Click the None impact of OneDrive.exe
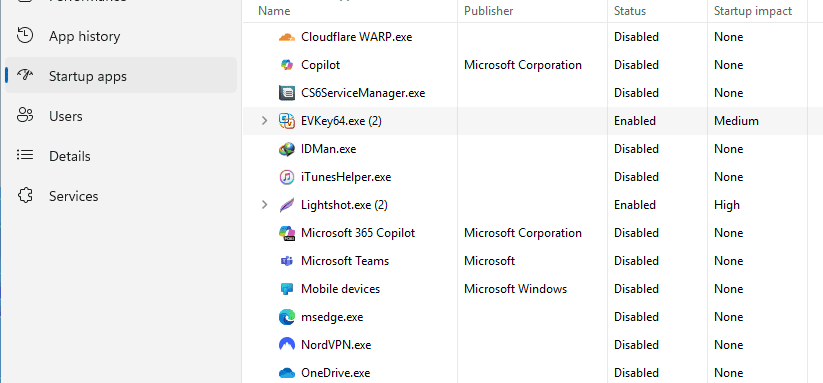The height and width of the screenshot is (383, 823). (729, 373)
